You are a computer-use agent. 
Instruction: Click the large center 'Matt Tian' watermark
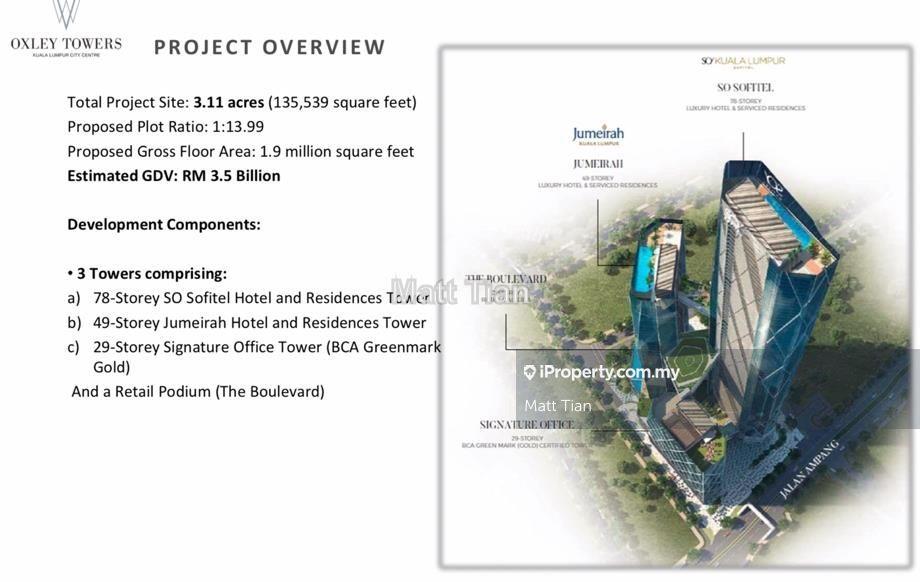[x=460, y=291]
